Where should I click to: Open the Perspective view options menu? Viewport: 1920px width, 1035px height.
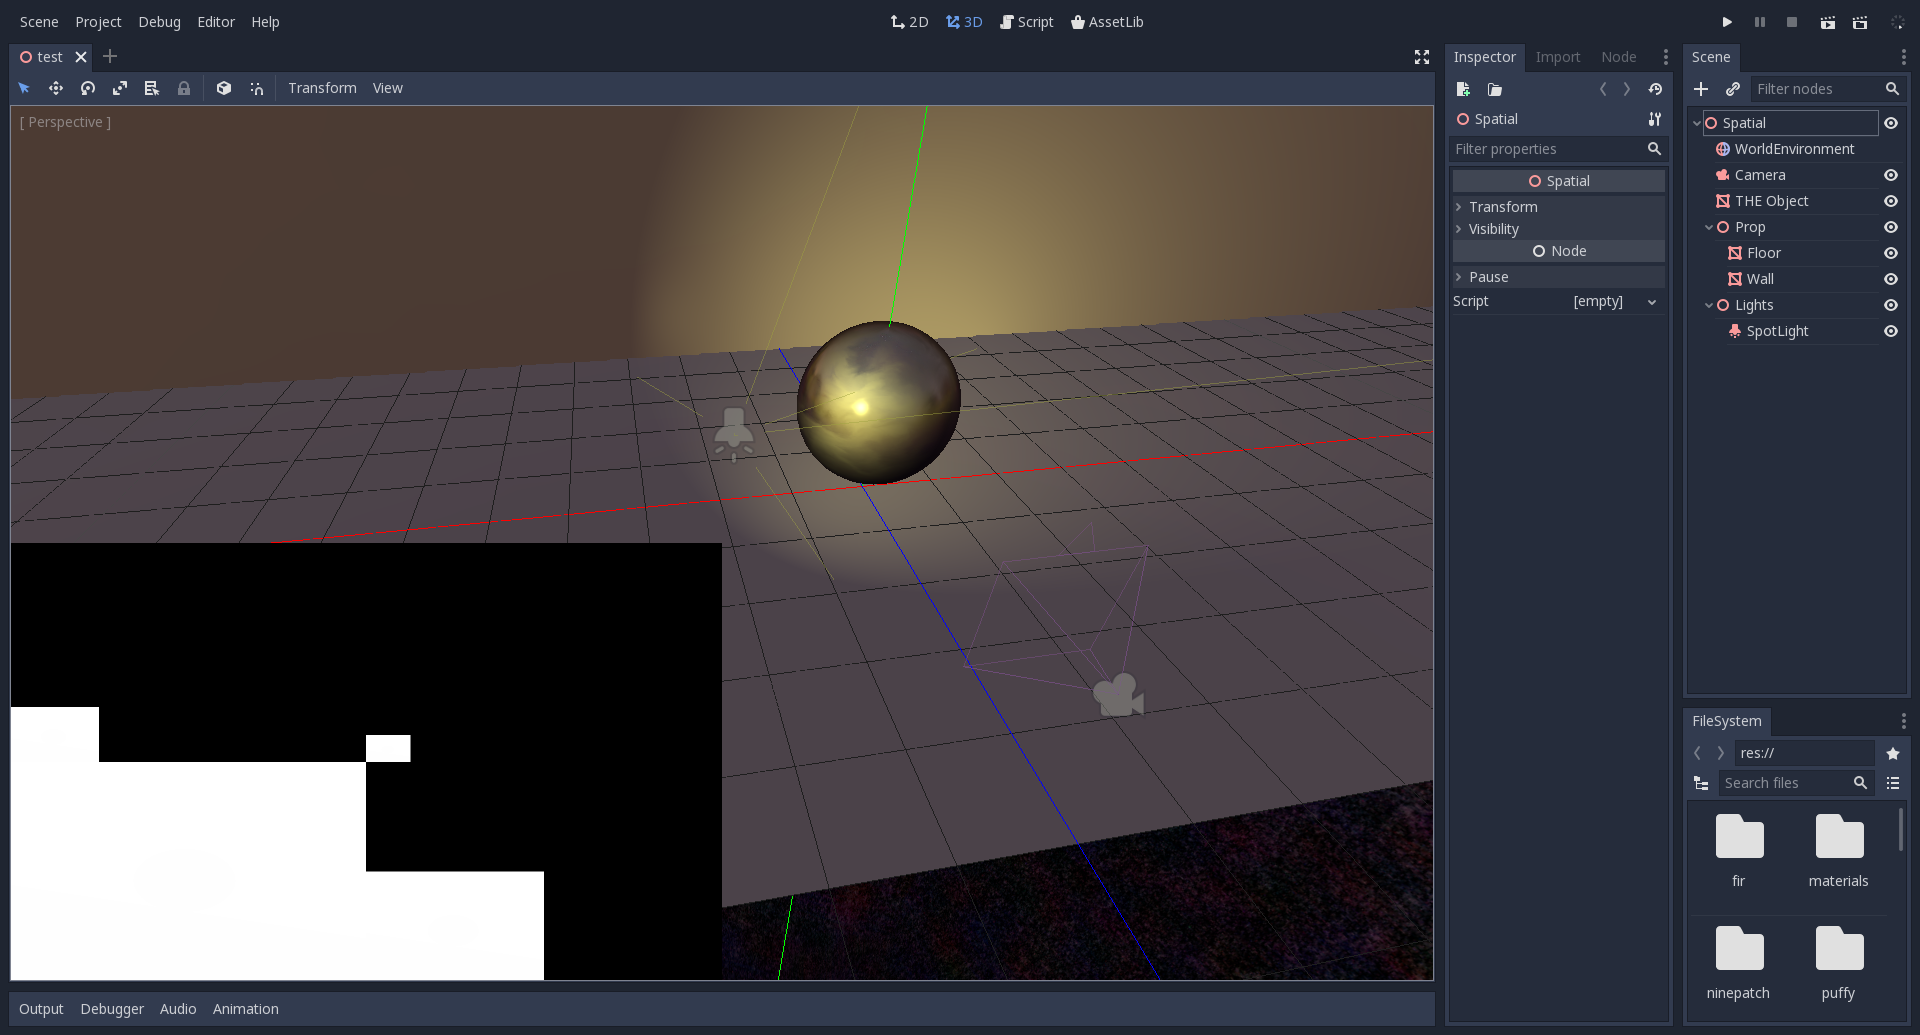tap(66, 122)
